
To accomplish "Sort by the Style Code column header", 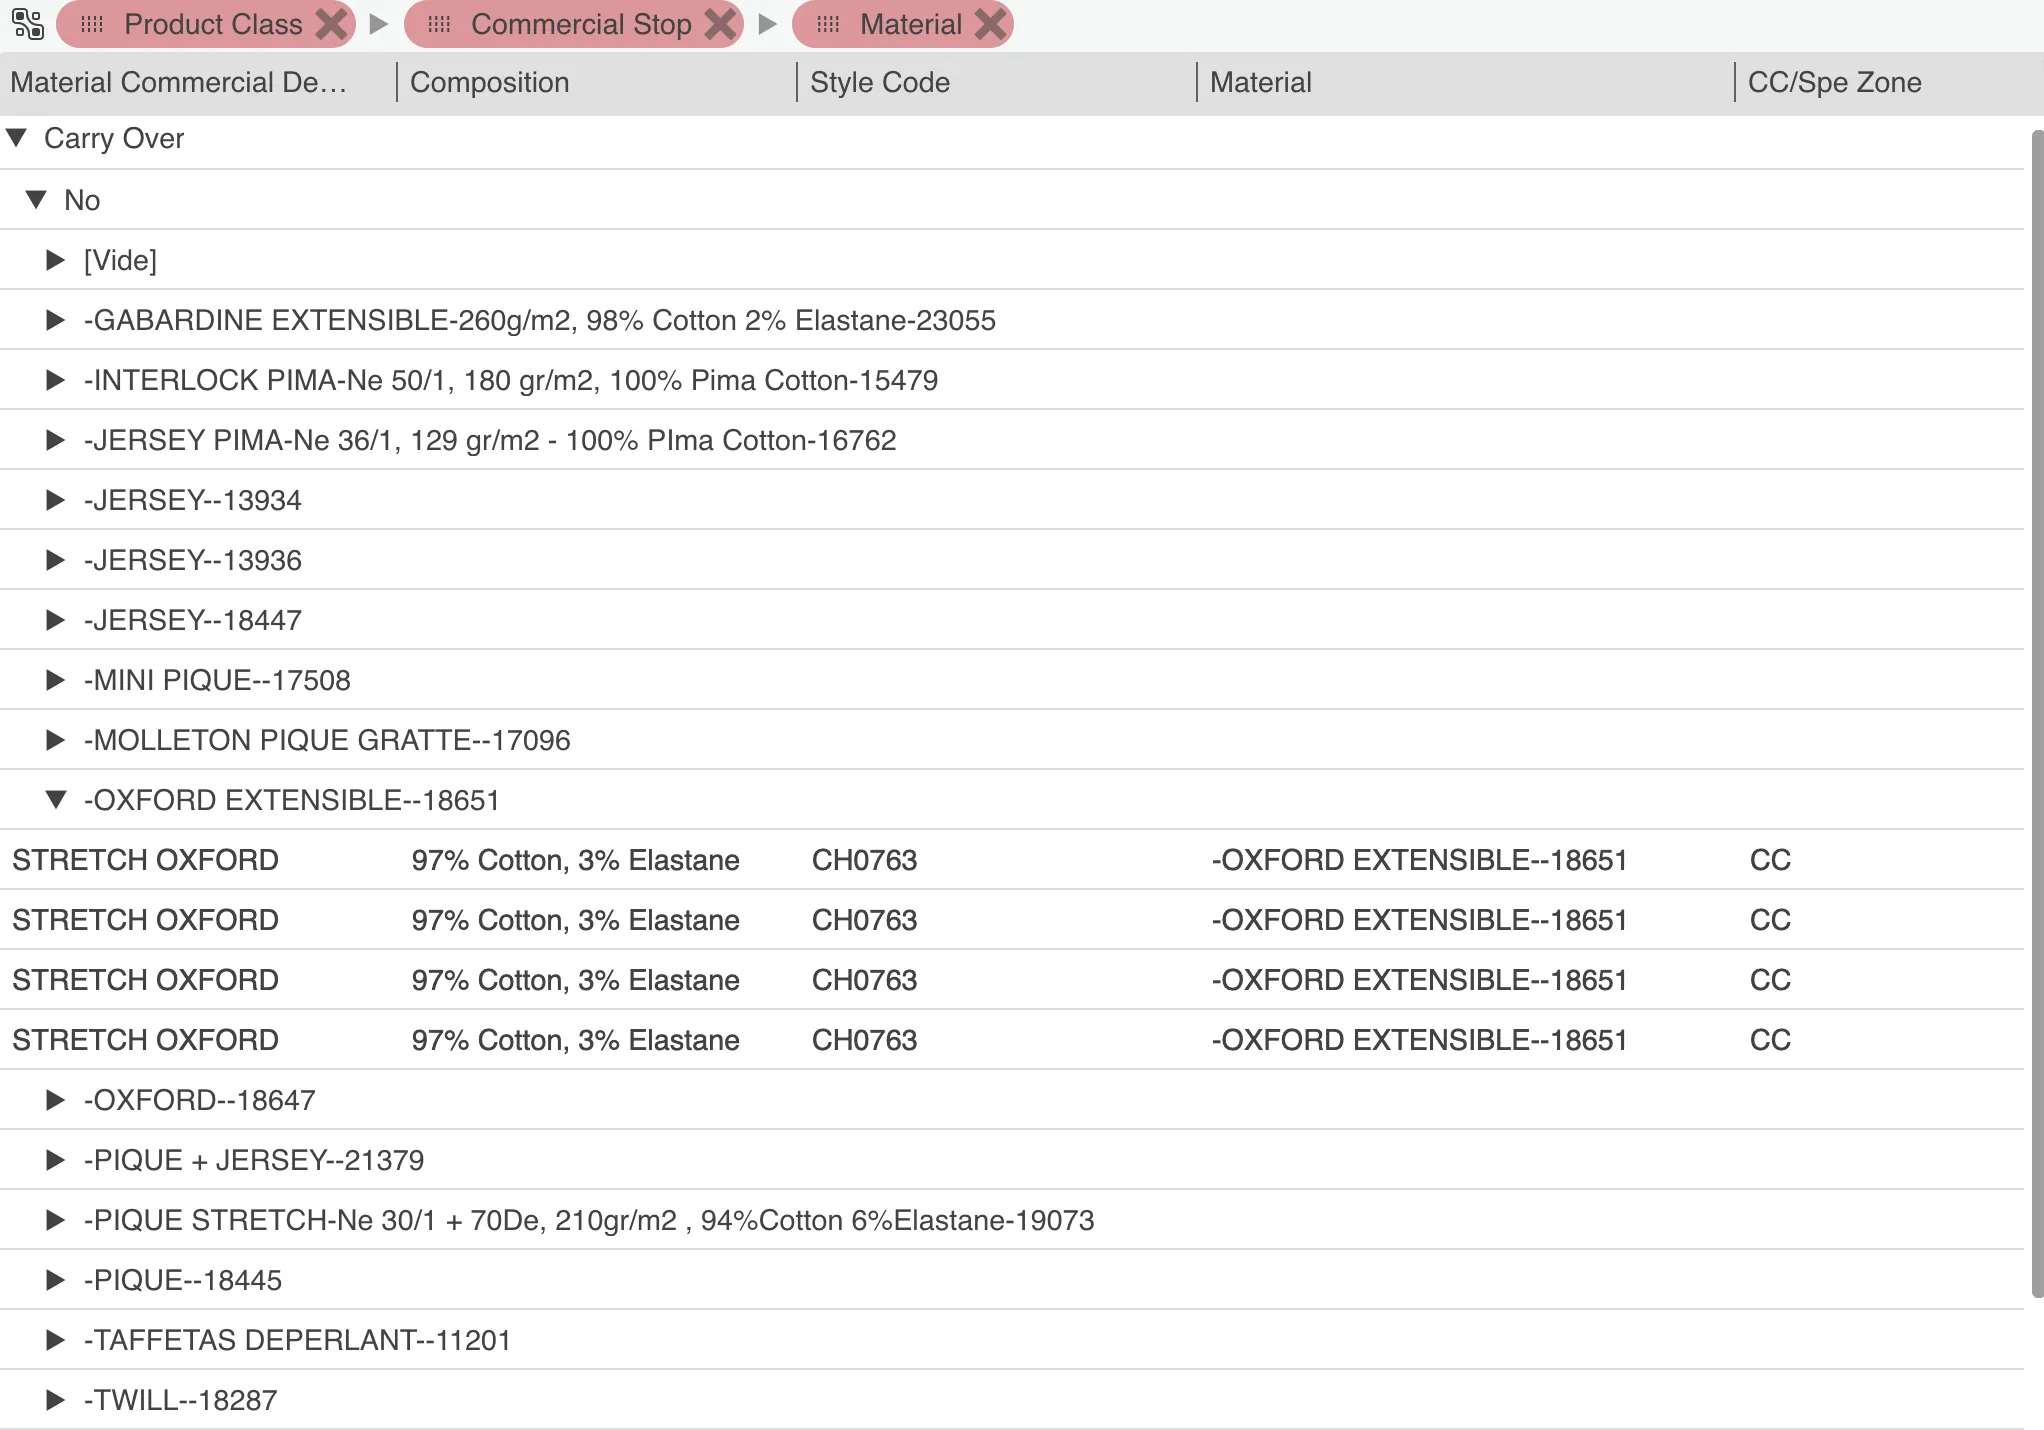I will click(879, 82).
